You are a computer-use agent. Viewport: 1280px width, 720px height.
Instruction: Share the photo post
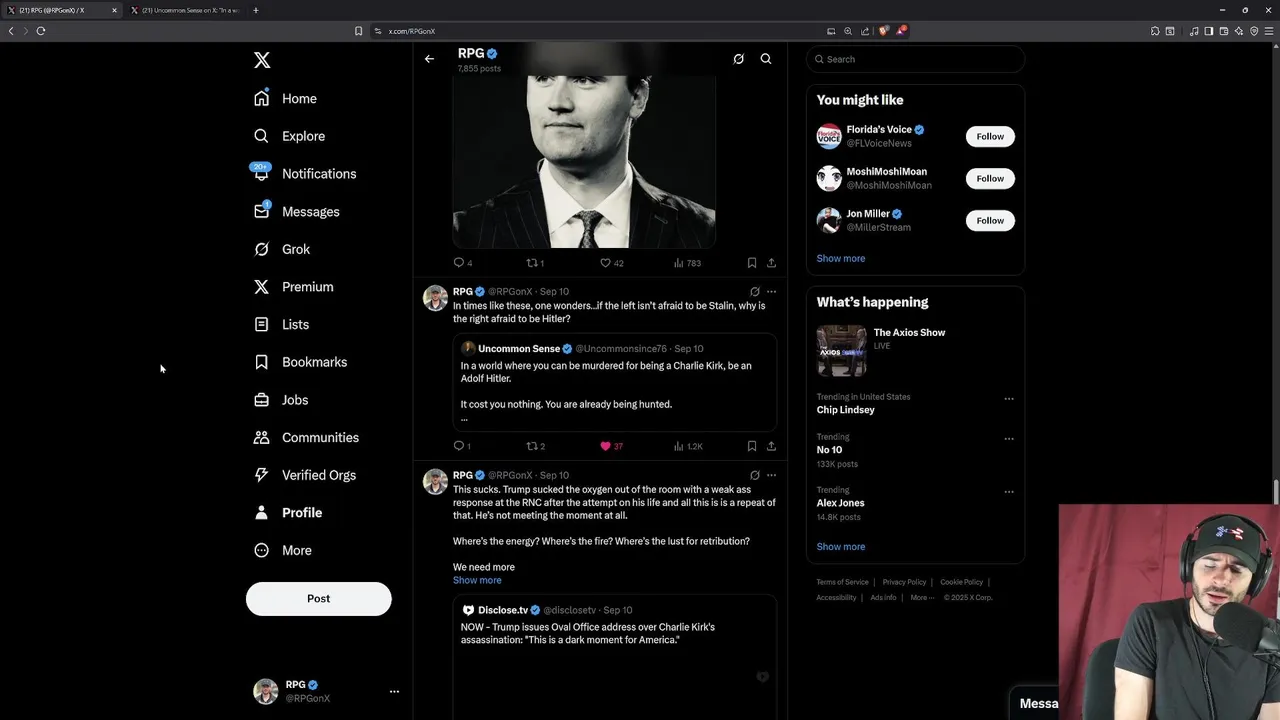[771, 263]
